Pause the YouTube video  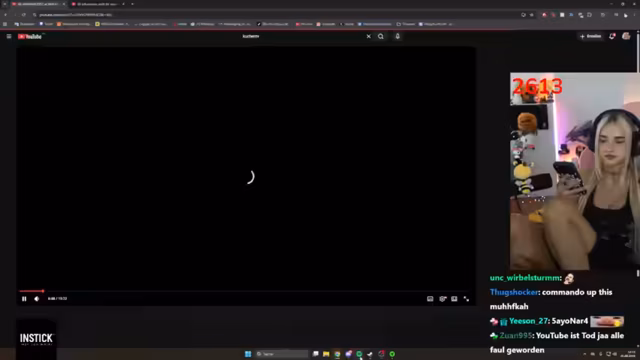point(24,299)
